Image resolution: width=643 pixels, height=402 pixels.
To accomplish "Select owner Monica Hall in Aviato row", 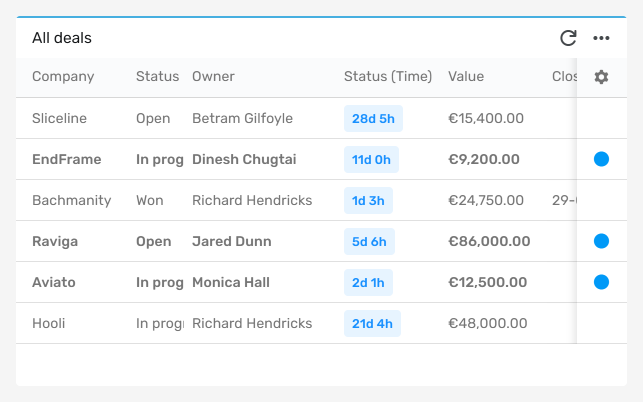I will click(231, 282).
